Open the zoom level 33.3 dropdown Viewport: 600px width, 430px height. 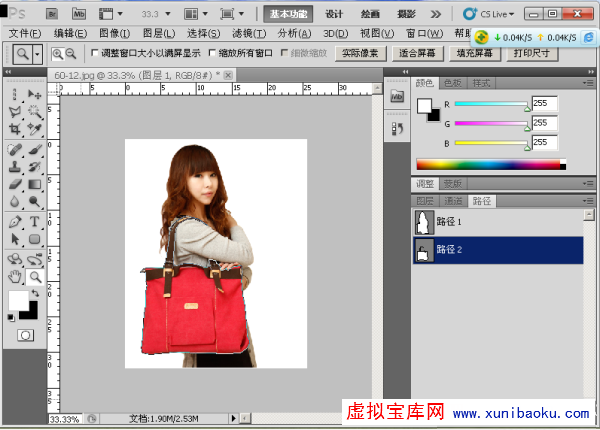coord(161,14)
